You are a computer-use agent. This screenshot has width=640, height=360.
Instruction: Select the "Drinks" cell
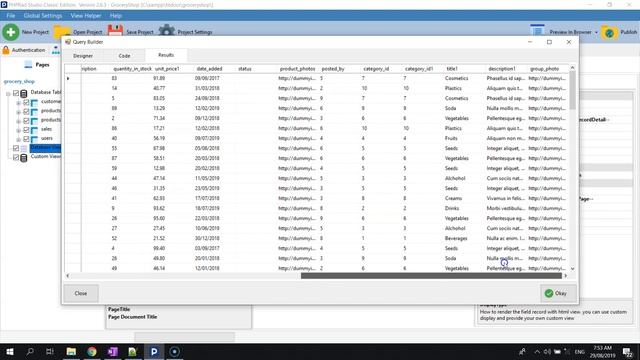click(452, 208)
